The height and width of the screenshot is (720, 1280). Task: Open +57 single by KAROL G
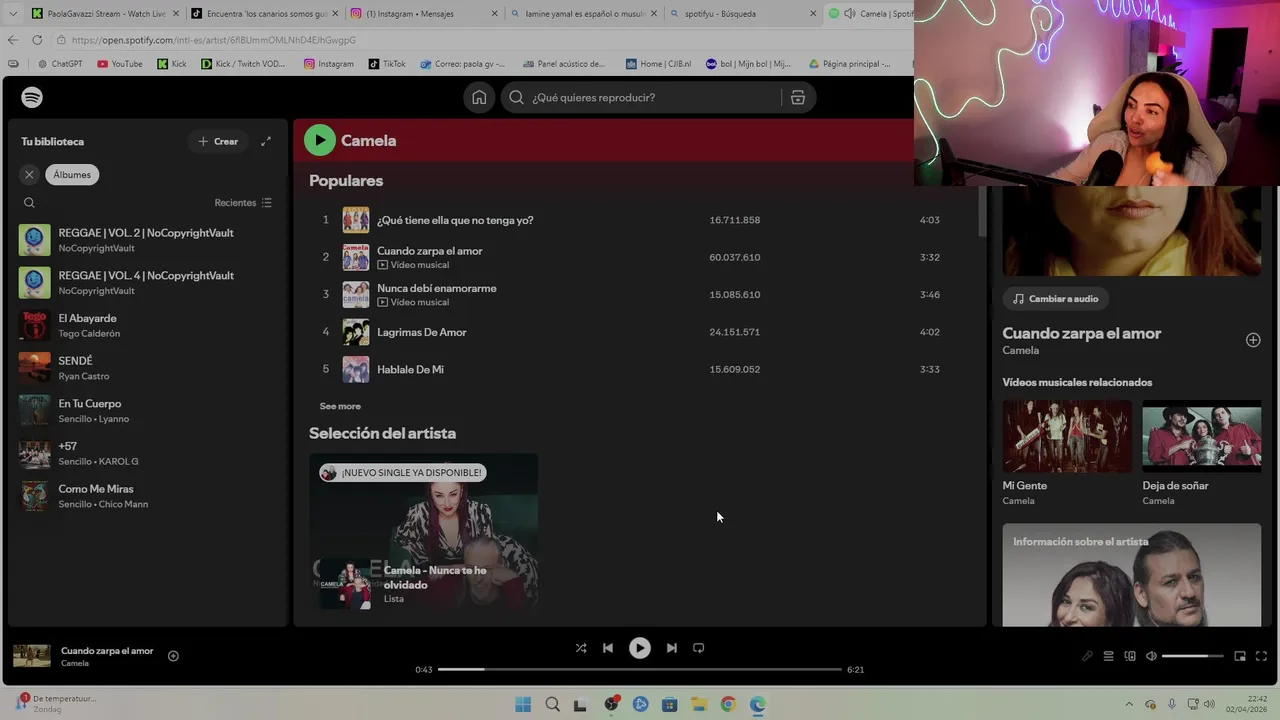tap(148, 453)
